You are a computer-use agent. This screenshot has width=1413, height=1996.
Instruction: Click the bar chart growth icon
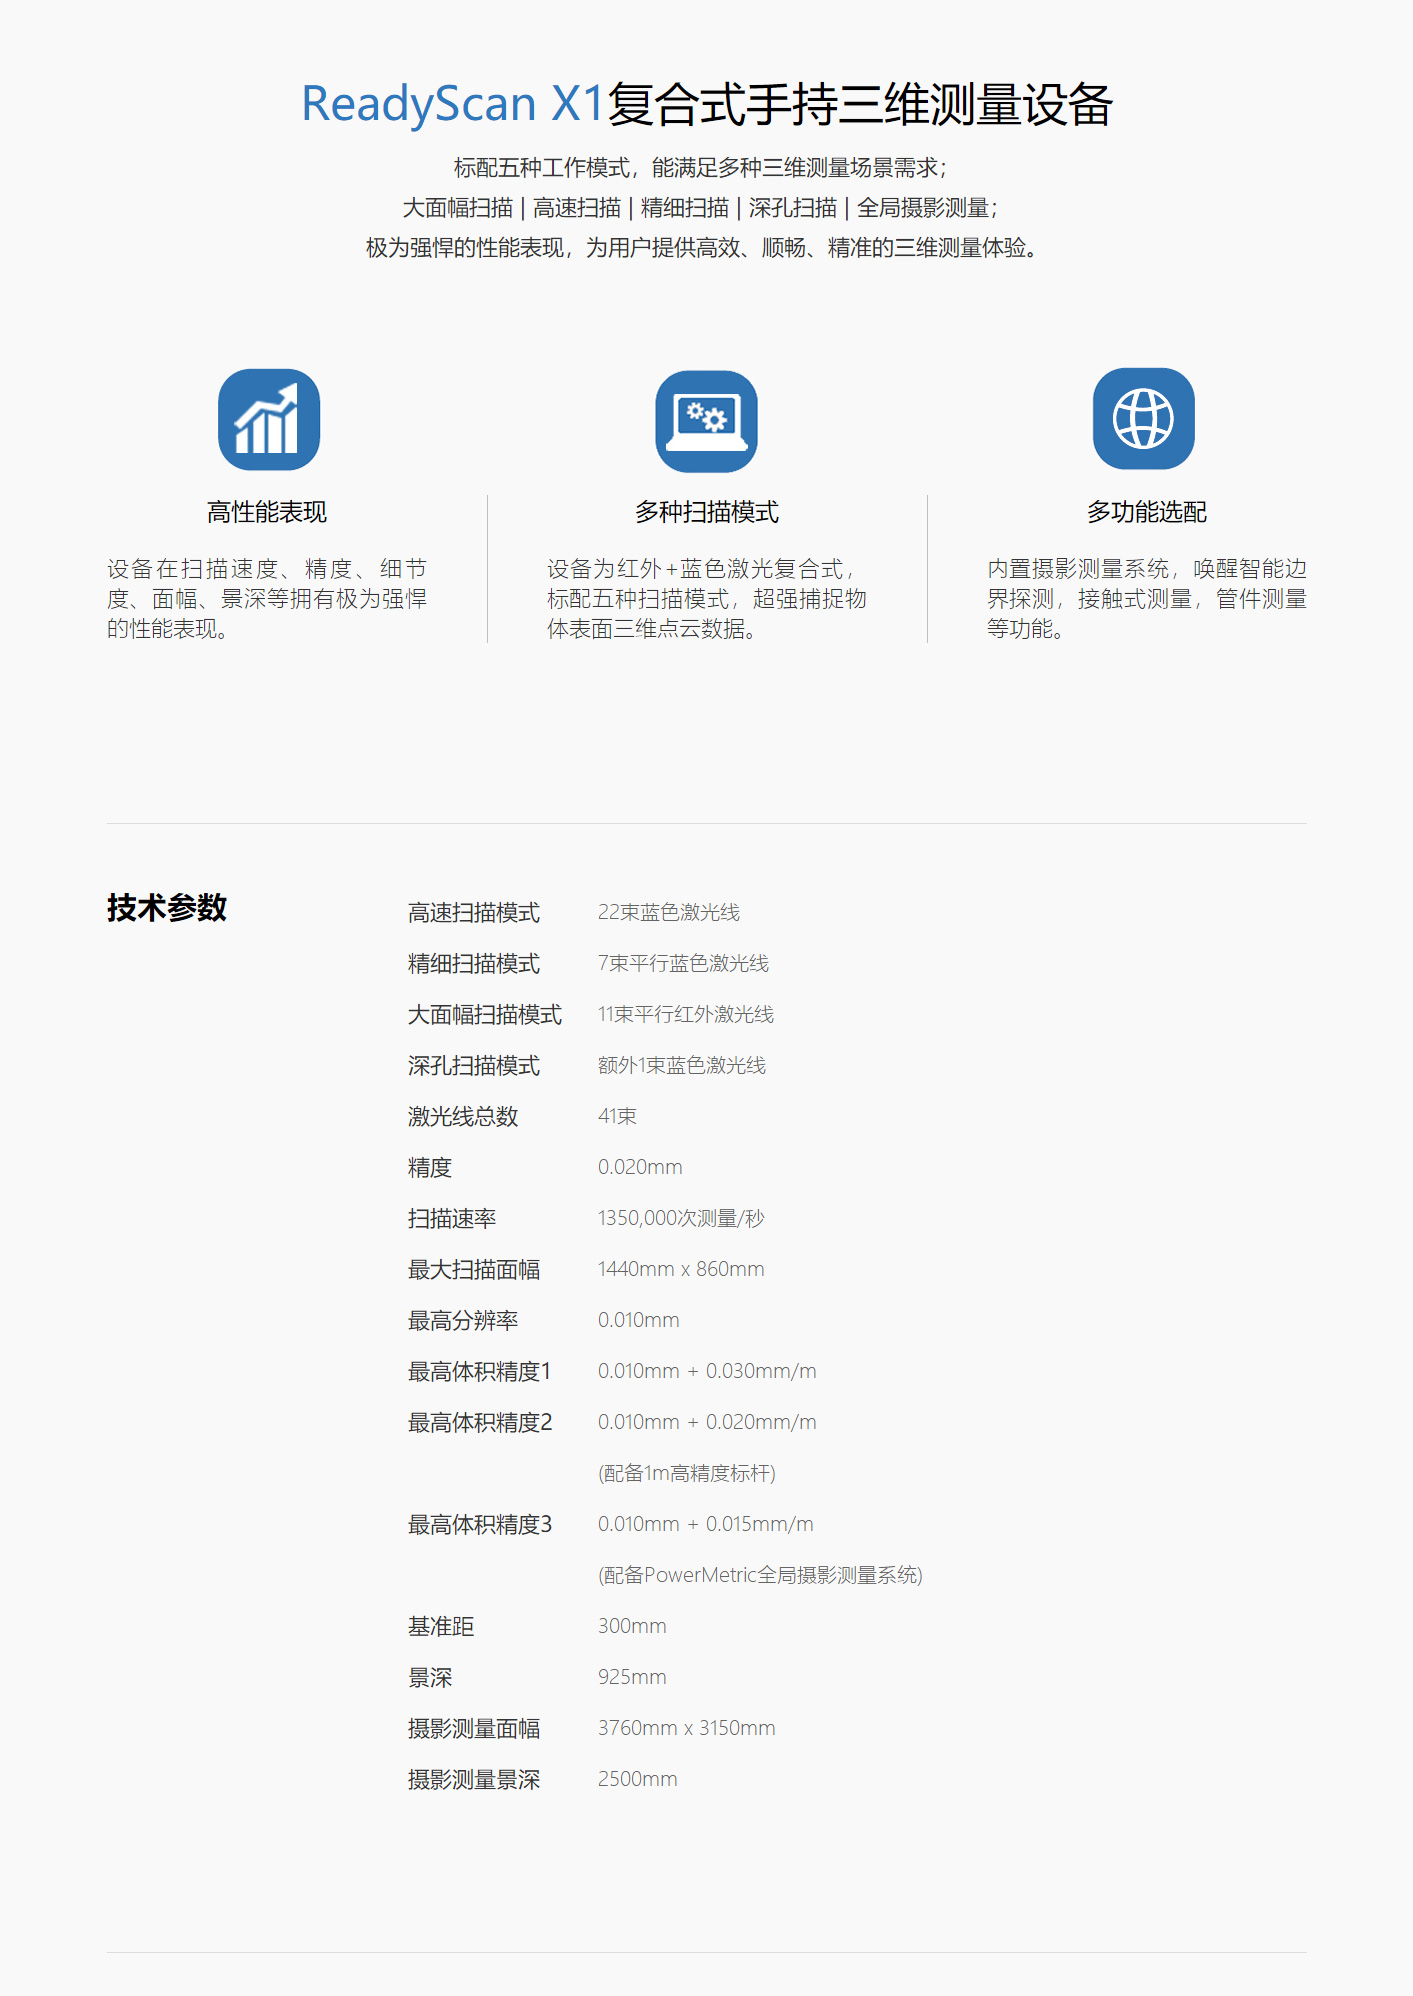268,420
